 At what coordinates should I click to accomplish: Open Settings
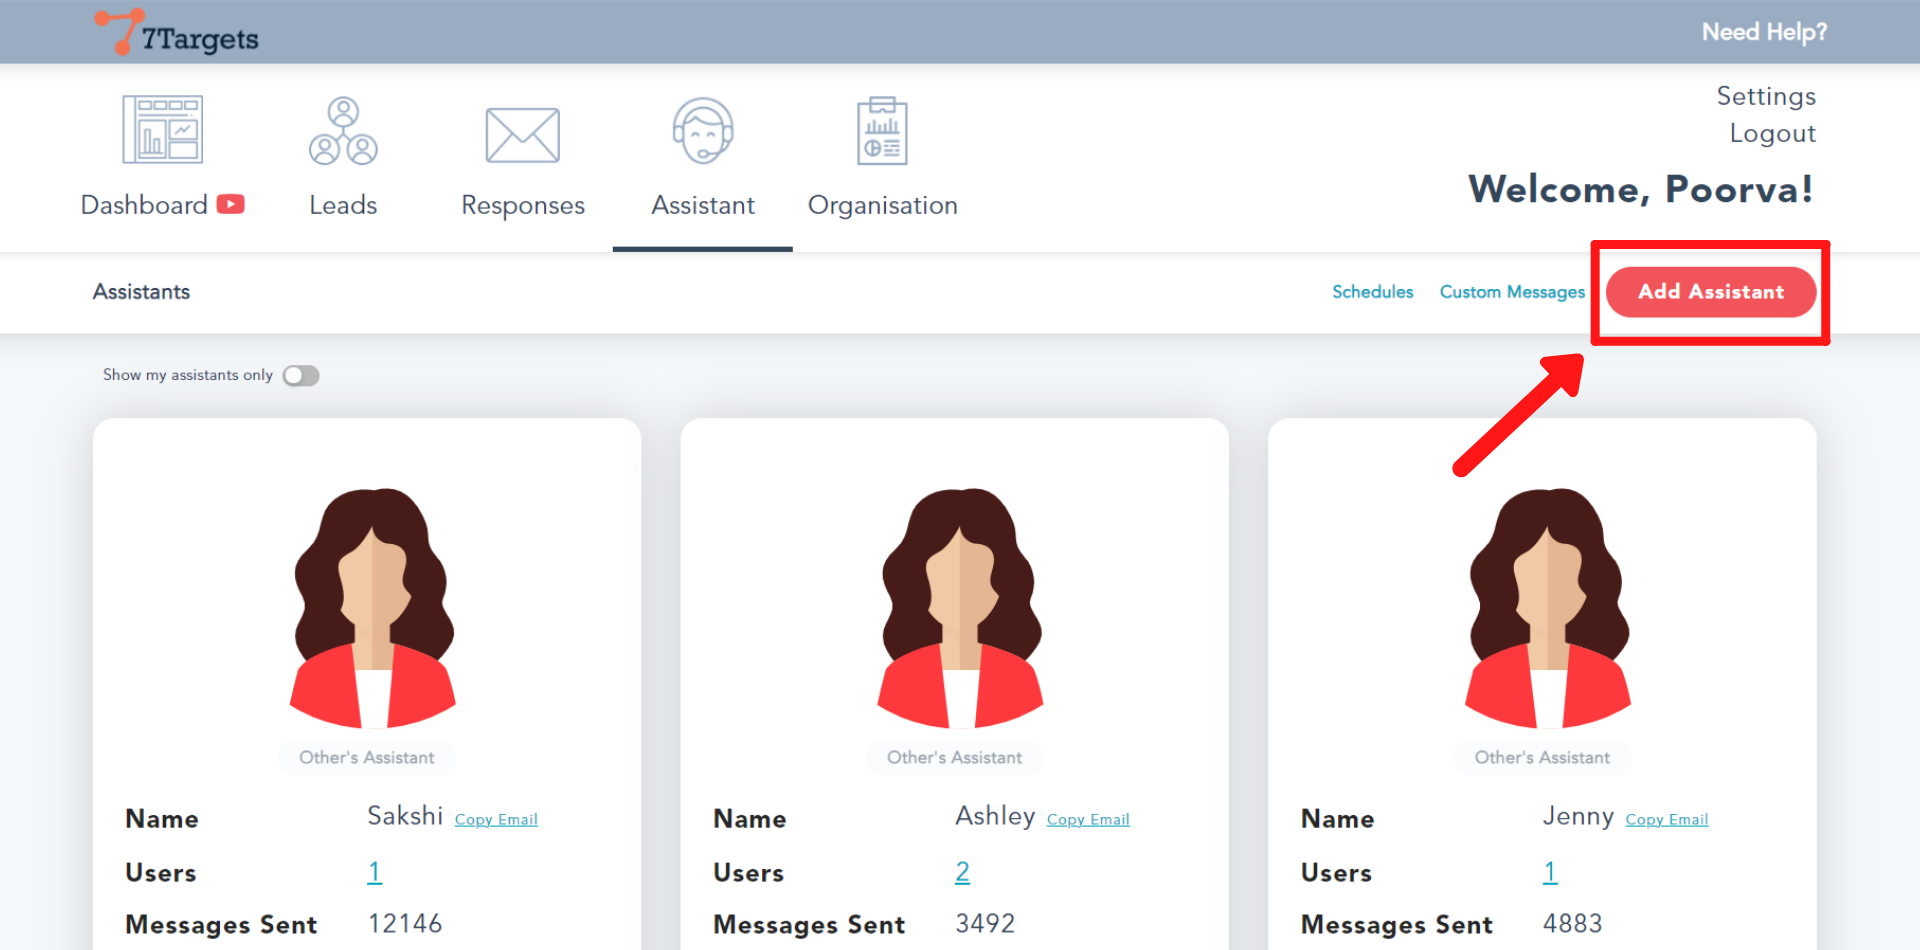[1766, 96]
